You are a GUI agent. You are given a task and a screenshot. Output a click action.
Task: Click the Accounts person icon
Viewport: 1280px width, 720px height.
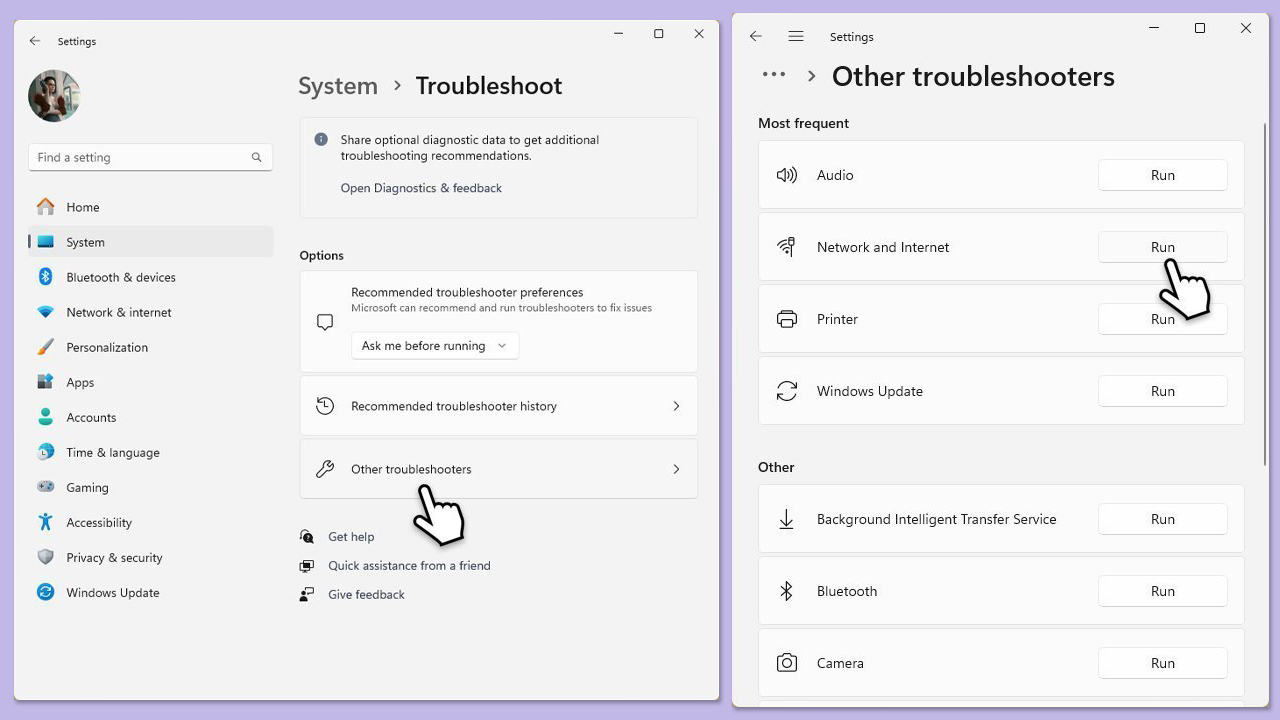(x=45, y=417)
